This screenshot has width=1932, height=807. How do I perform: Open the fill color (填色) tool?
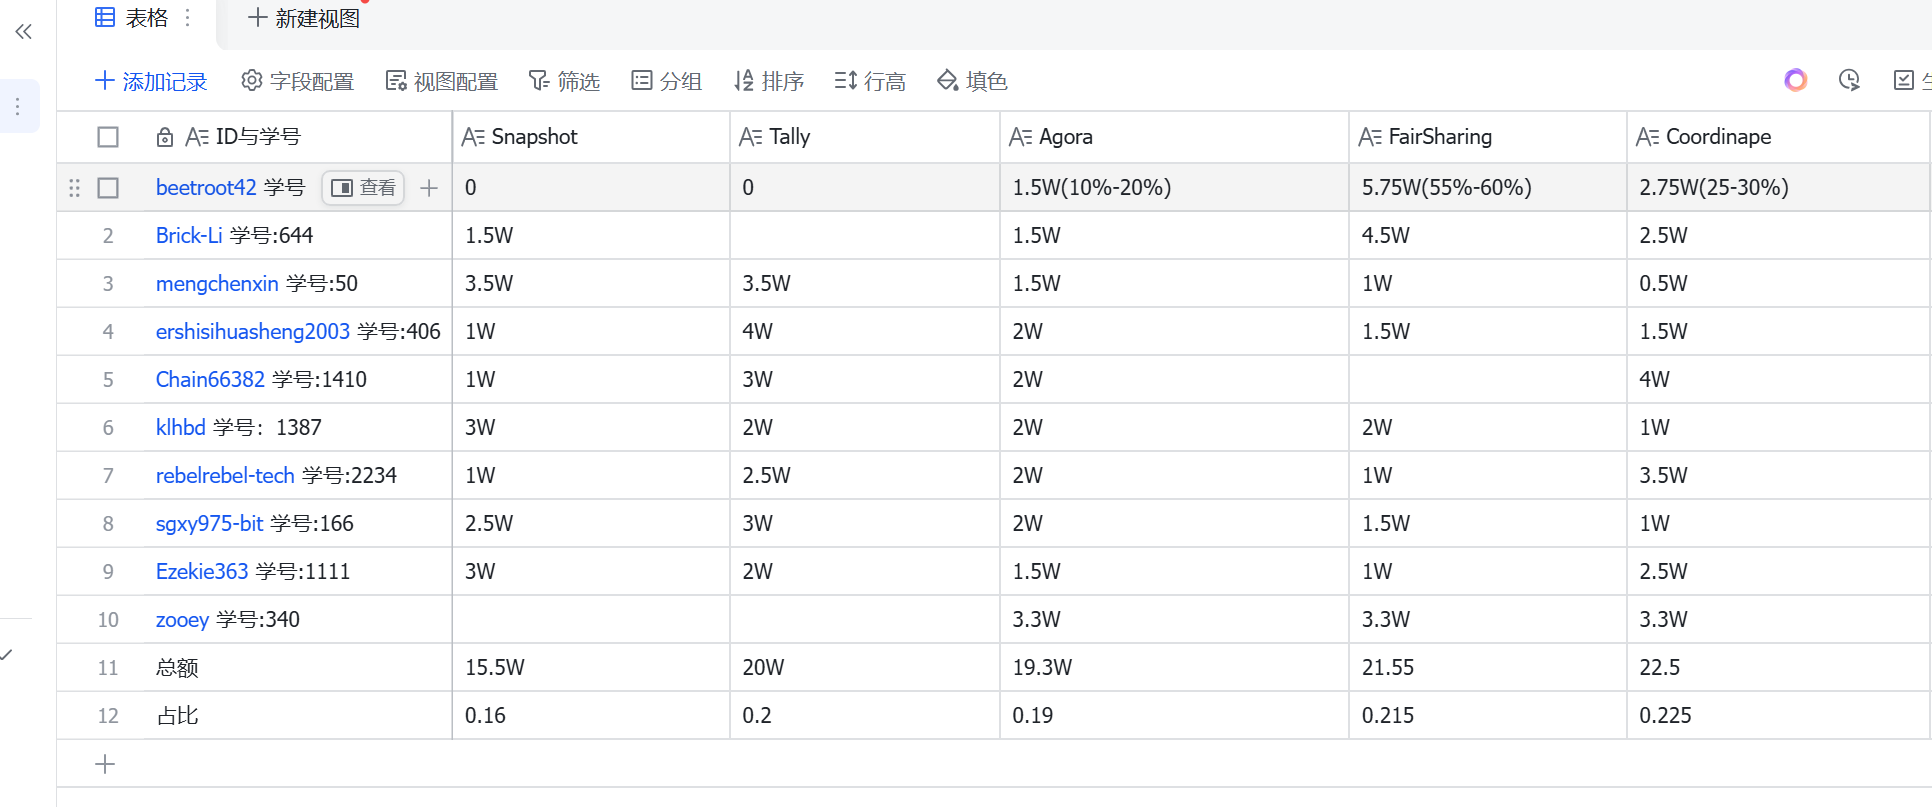pos(971,81)
